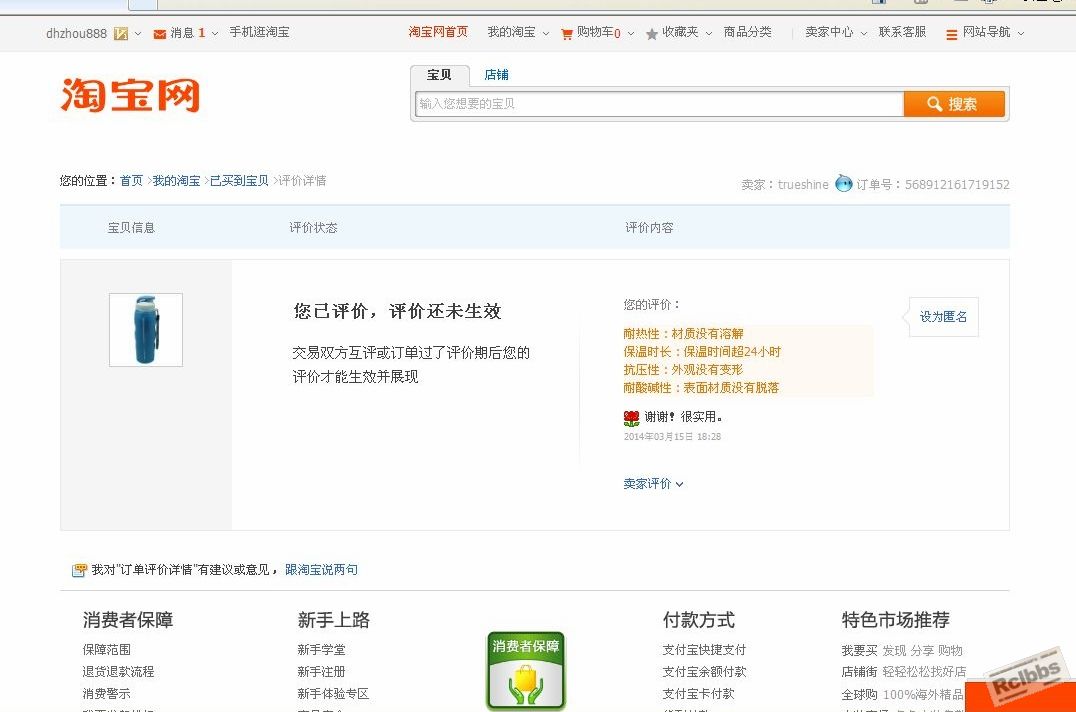Expand the 卖家评价 section
1076x712 pixels.
653,484
